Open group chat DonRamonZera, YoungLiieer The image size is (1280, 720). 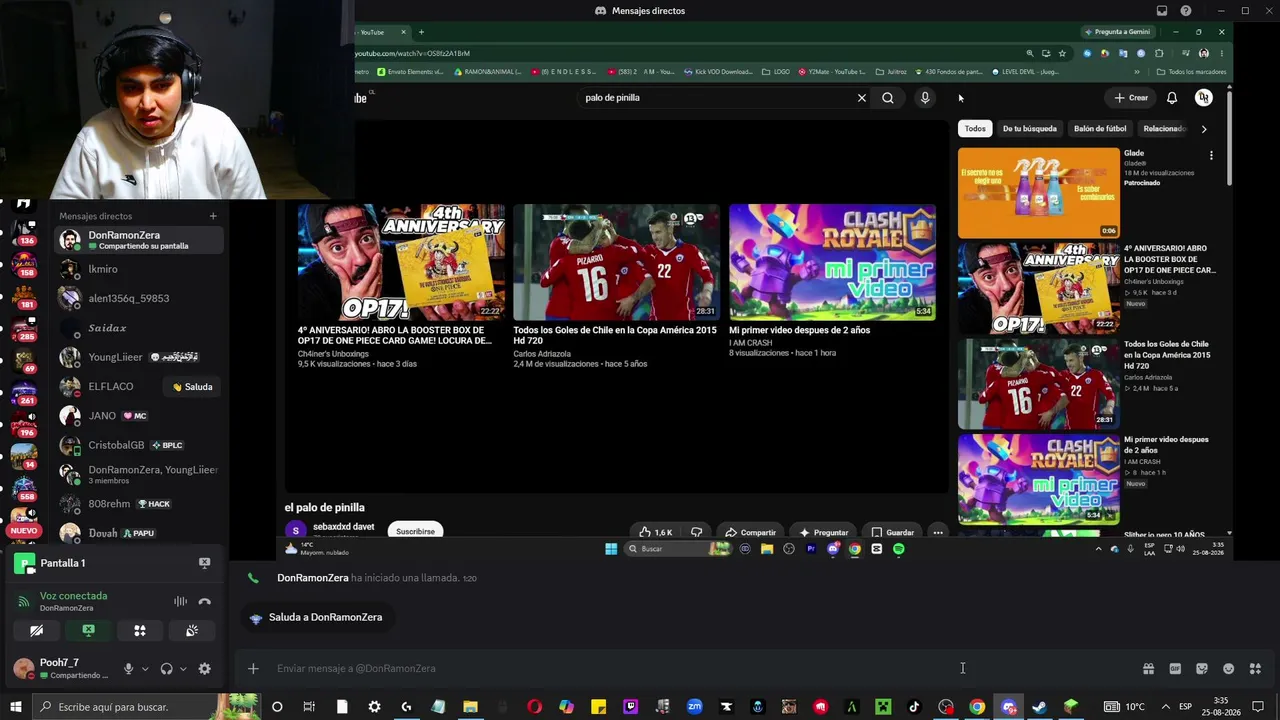tap(139, 474)
